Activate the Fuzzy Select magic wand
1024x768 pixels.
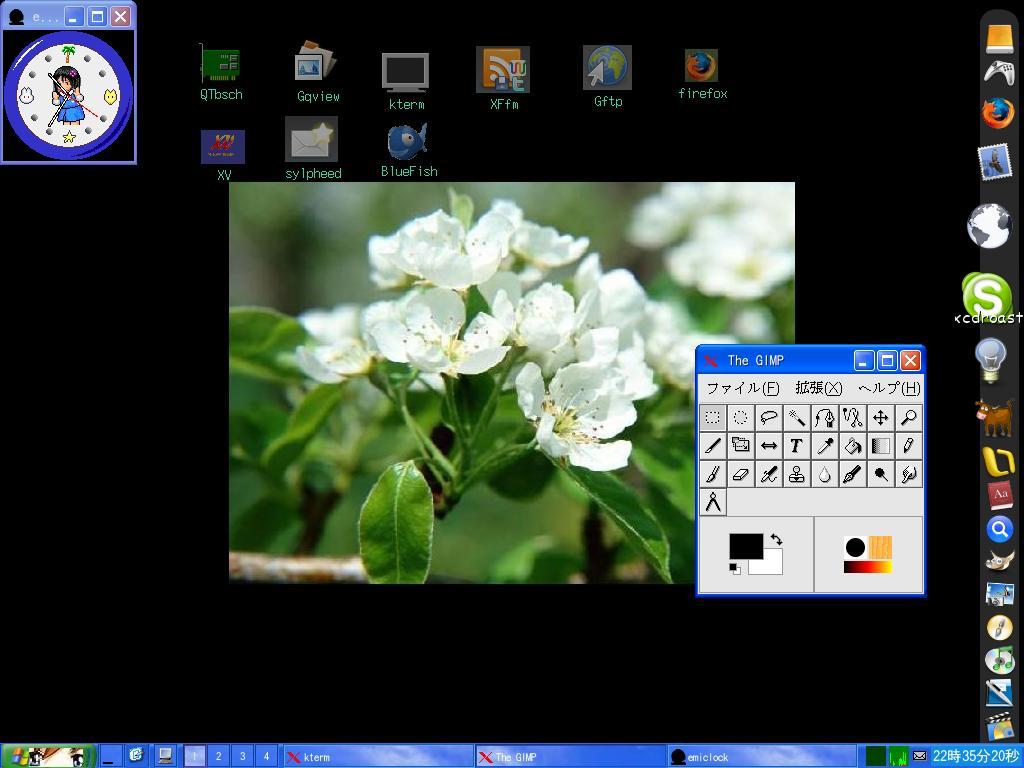[797, 418]
